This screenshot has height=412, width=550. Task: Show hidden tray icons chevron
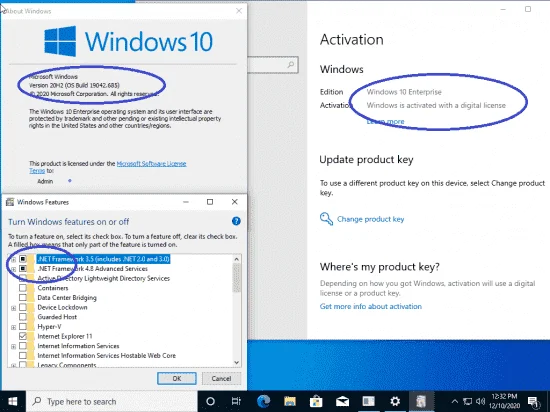tap(455, 401)
